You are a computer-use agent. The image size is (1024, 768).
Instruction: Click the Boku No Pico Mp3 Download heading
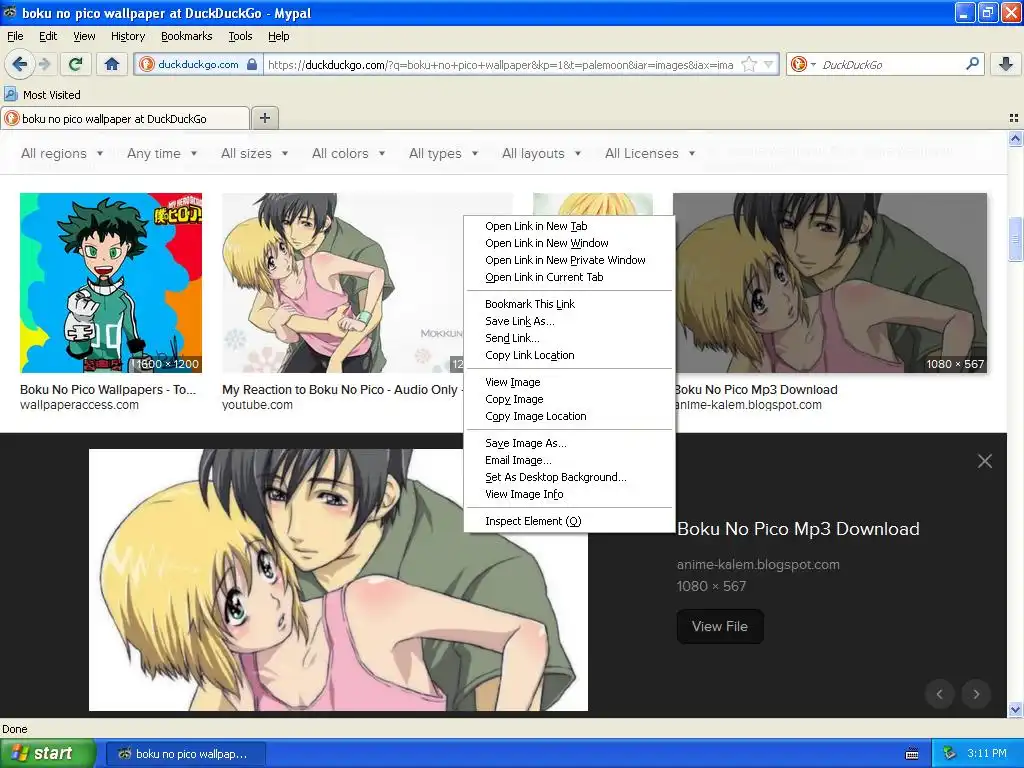click(x=798, y=528)
